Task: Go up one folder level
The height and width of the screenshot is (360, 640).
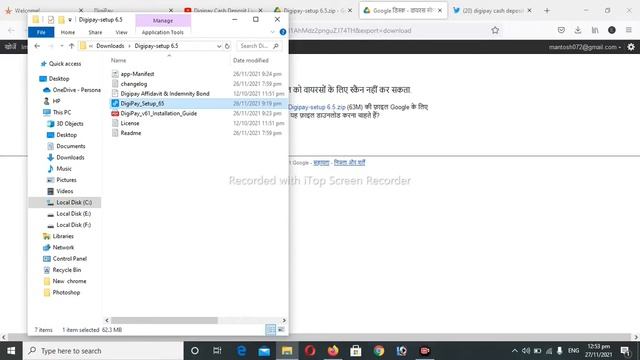Action: [71, 46]
